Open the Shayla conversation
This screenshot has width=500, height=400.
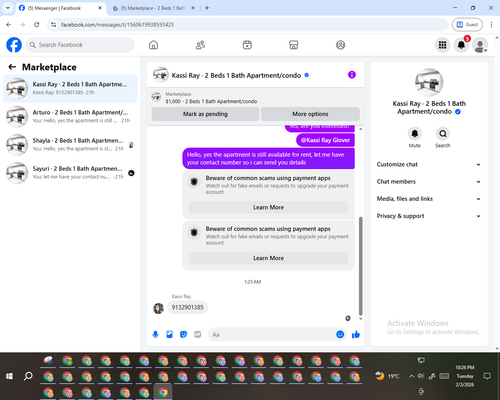tap(70, 145)
